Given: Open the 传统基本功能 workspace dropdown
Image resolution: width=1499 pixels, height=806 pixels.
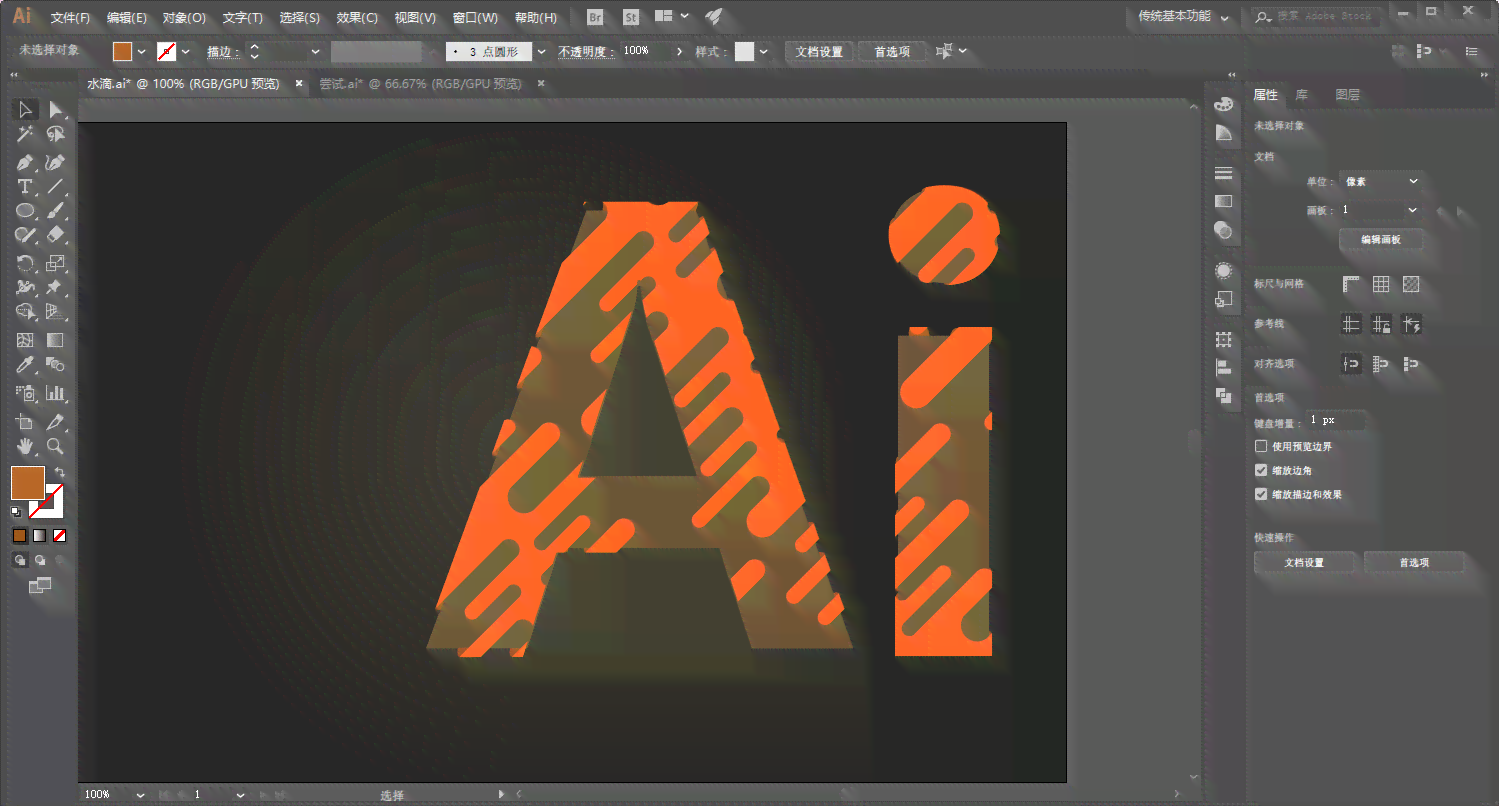Looking at the screenshot, I should [x=1183, y=17].
